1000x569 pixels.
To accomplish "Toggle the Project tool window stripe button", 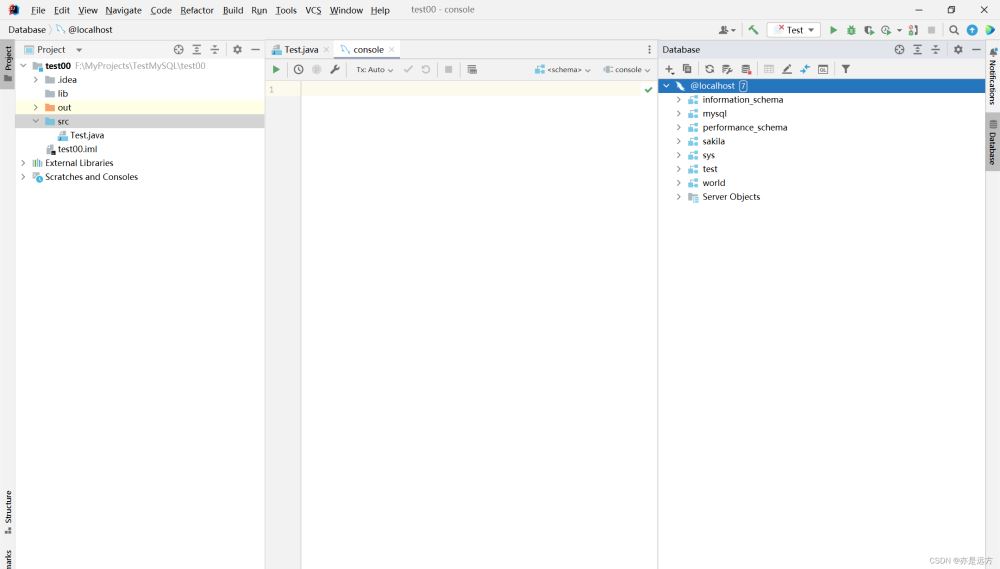I will [8, 62].
